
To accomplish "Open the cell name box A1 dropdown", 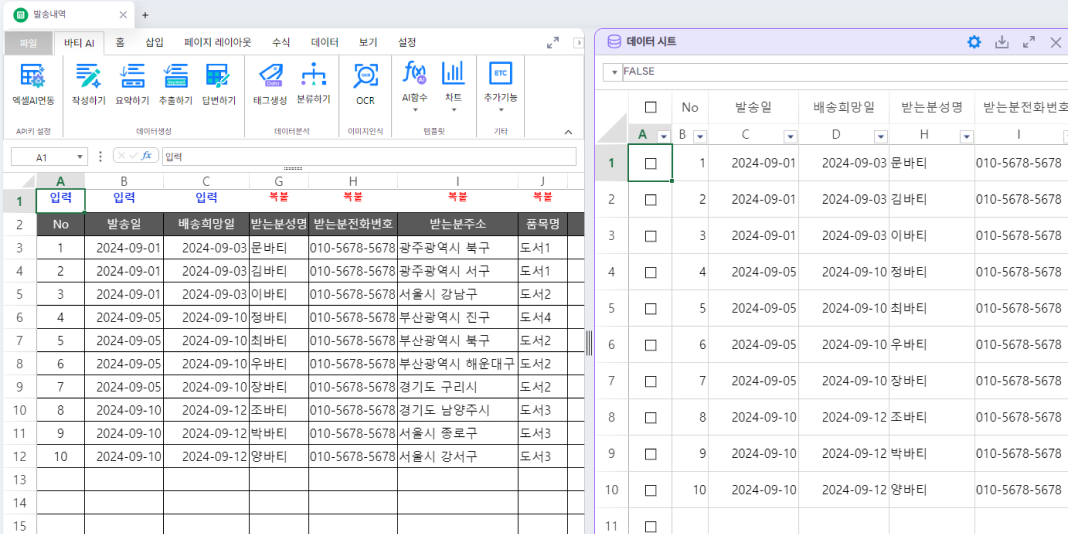I will [x=80, y=157].
